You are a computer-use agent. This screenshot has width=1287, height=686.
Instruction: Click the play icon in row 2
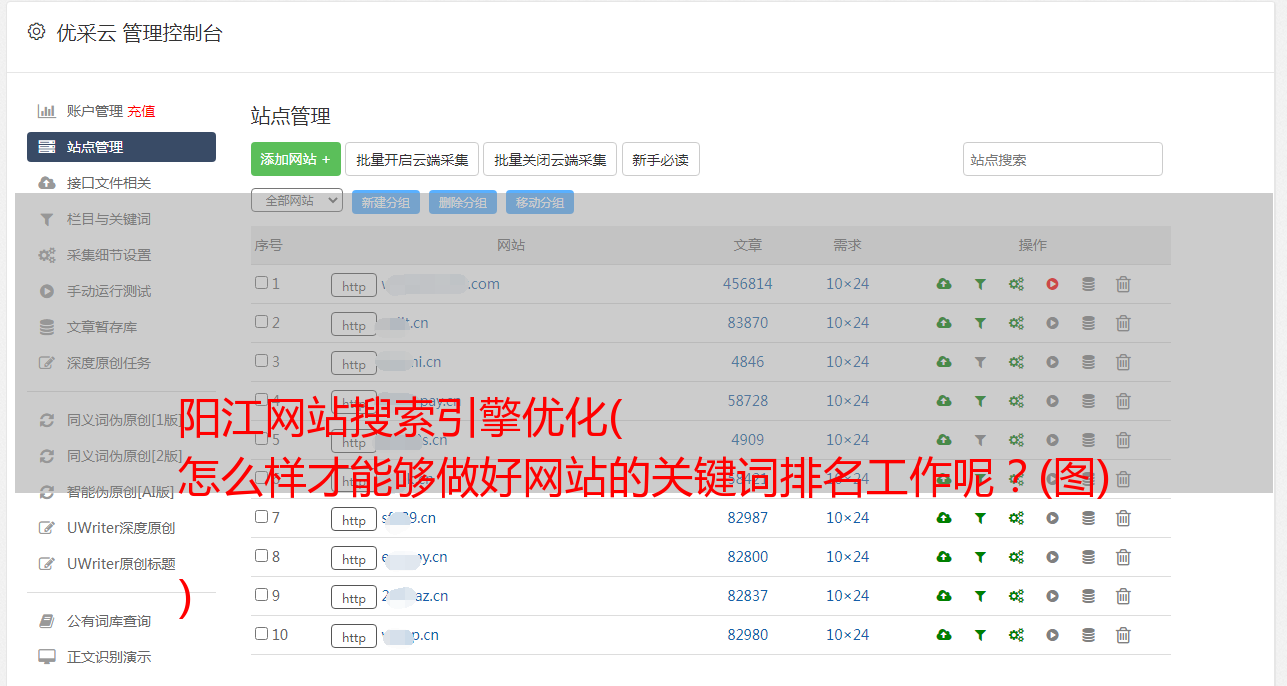coord(1052,323)
